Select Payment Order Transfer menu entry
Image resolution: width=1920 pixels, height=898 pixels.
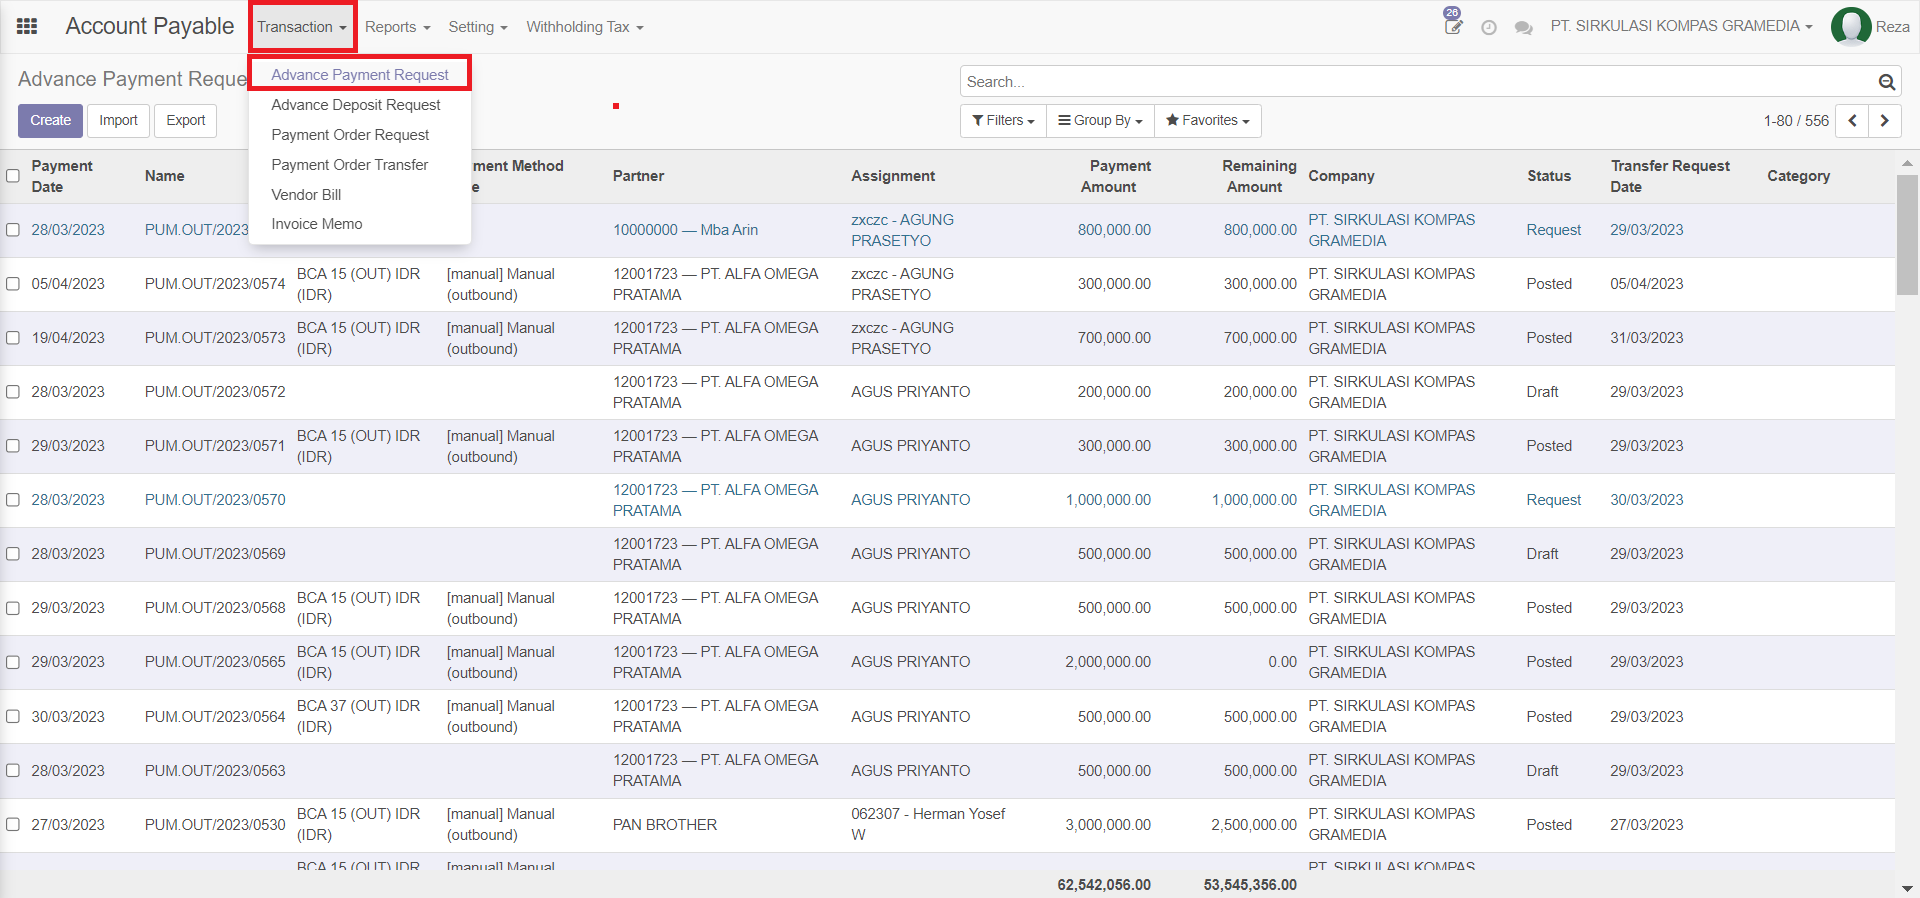coord(350,165)
